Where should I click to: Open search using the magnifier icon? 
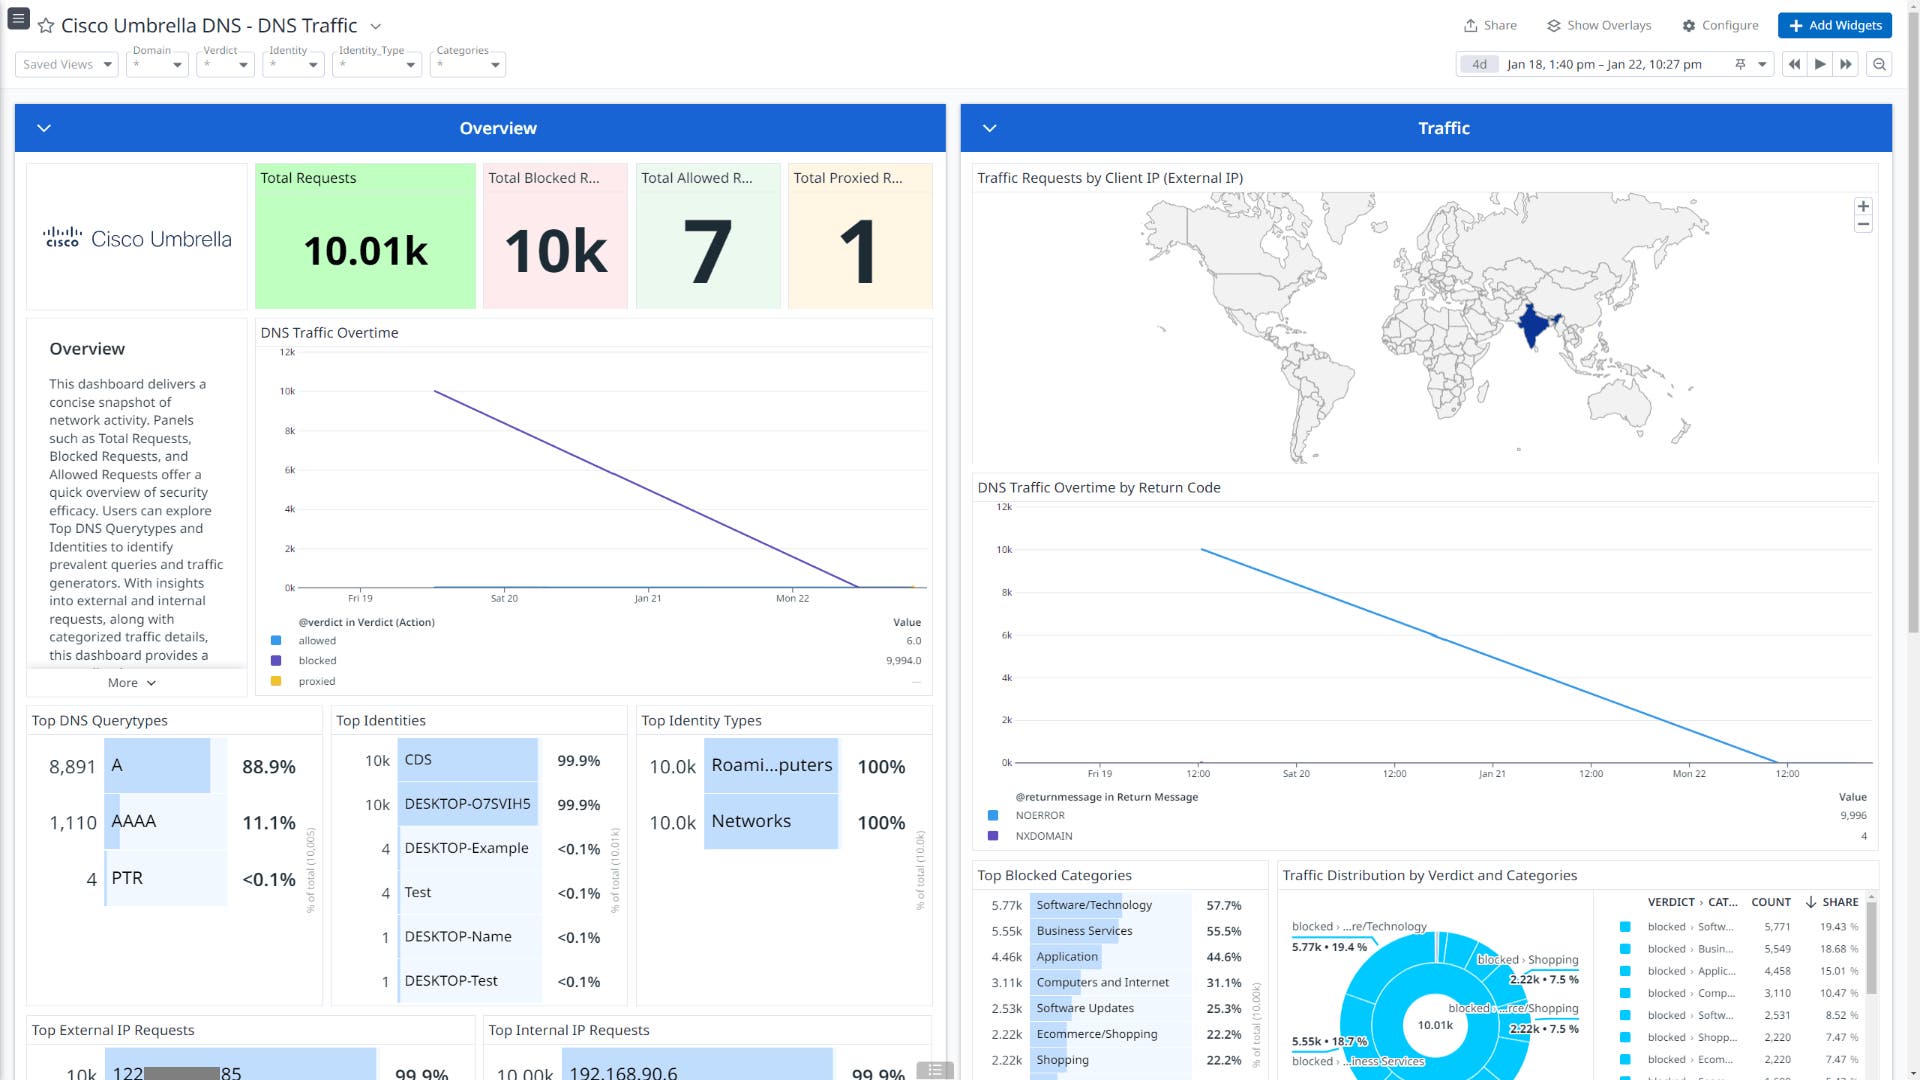(1879, 64)
